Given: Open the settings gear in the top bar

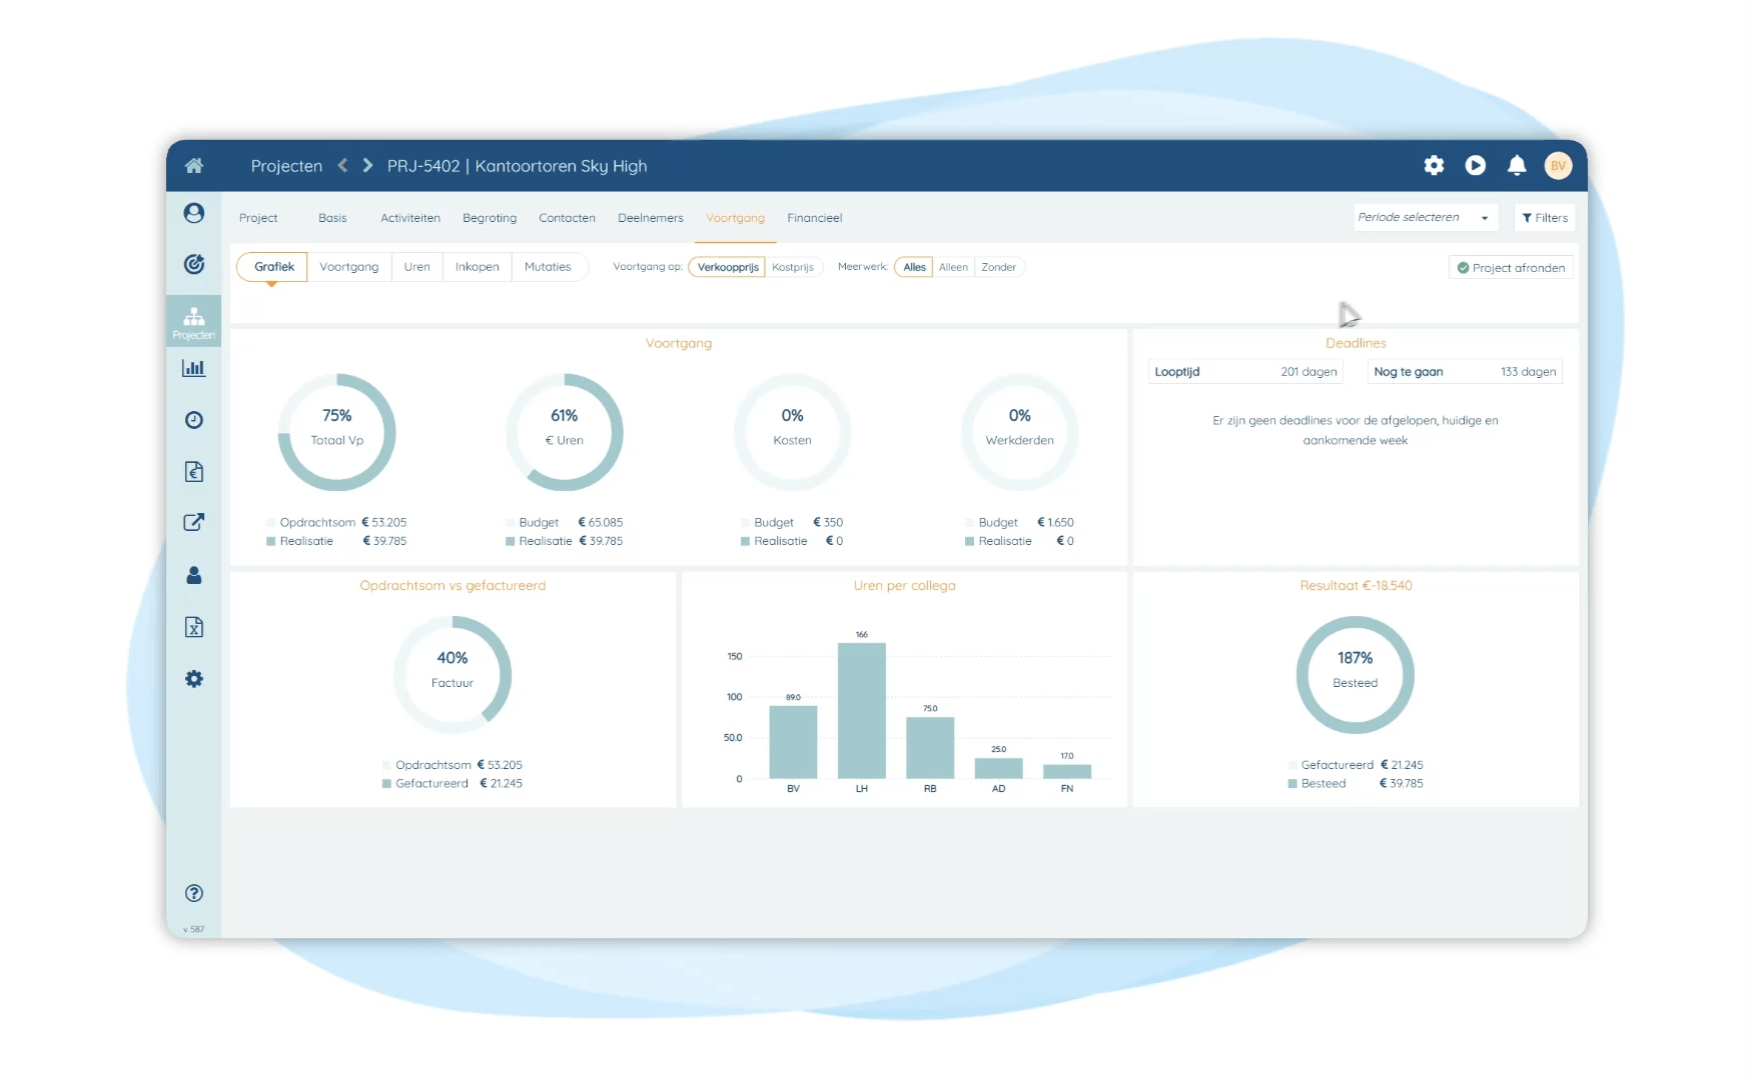Looking at the screenshot, I should point(1434,166).
